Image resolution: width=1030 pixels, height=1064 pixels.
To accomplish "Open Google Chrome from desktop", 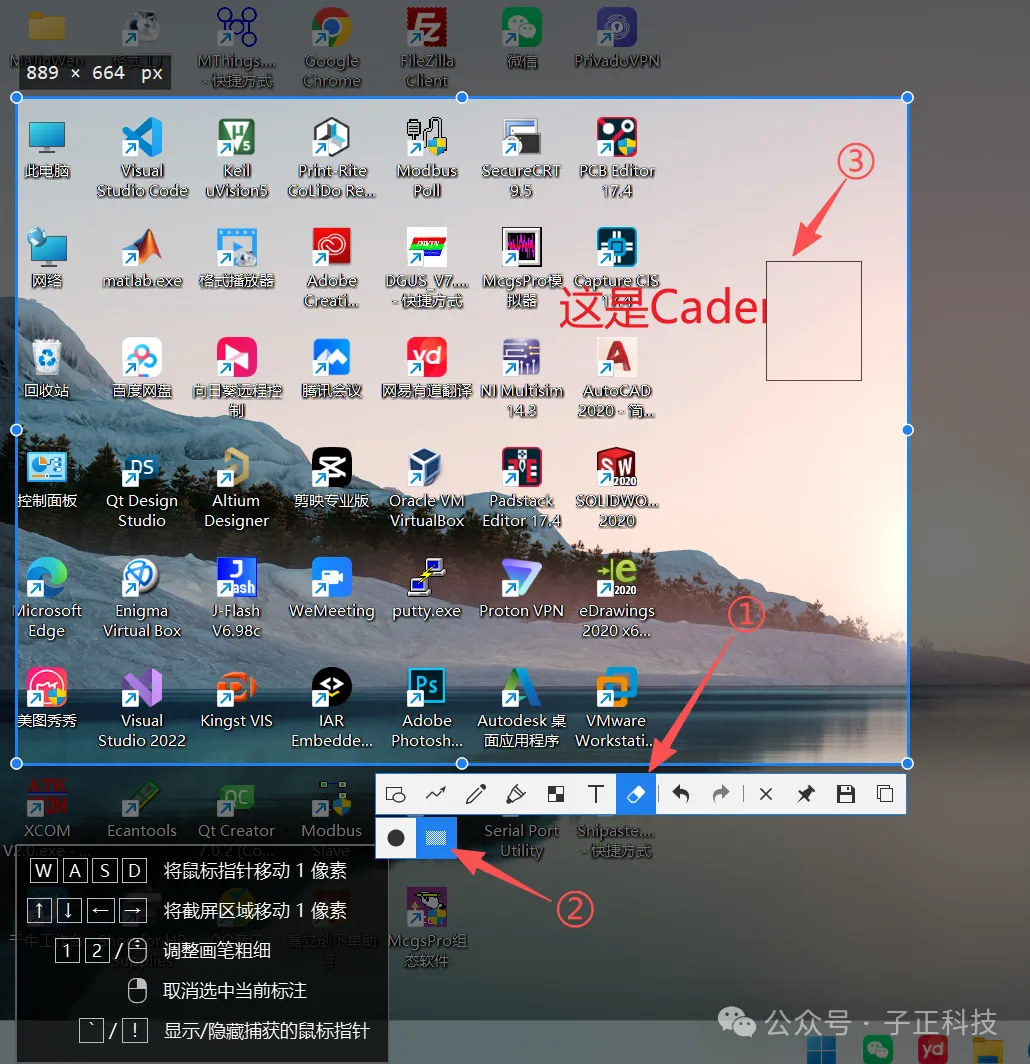I will click(331, 27).
